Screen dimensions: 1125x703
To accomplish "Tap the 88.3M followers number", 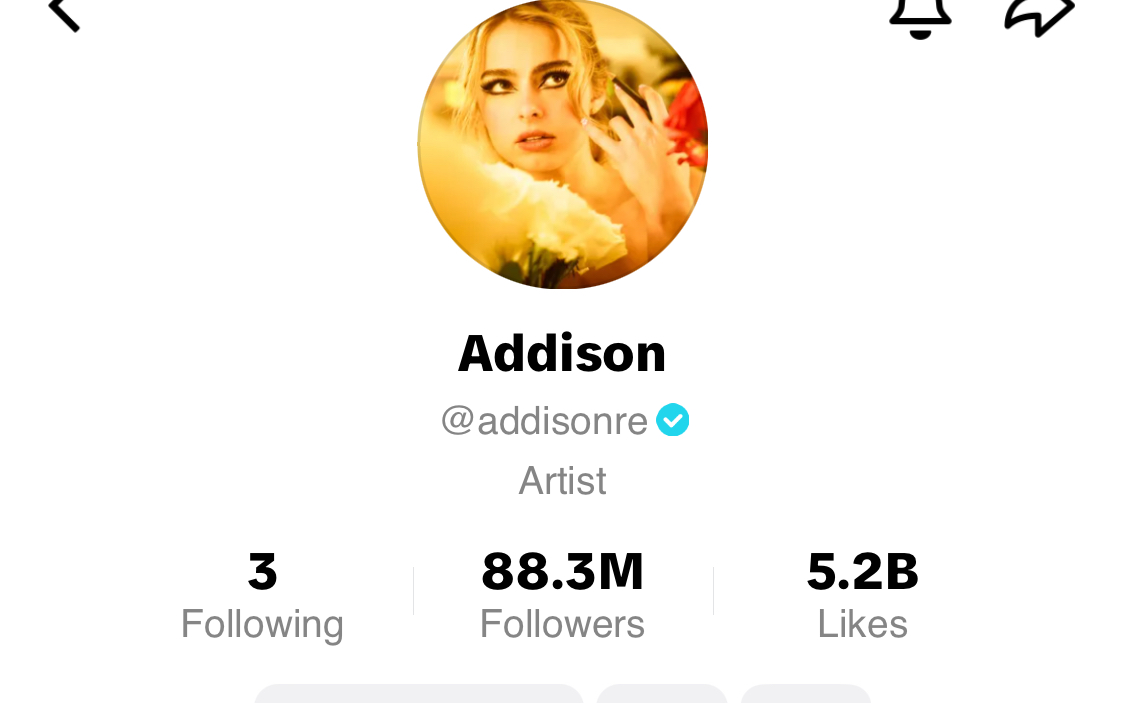I will pyautogui.click(x=562, y=572).
